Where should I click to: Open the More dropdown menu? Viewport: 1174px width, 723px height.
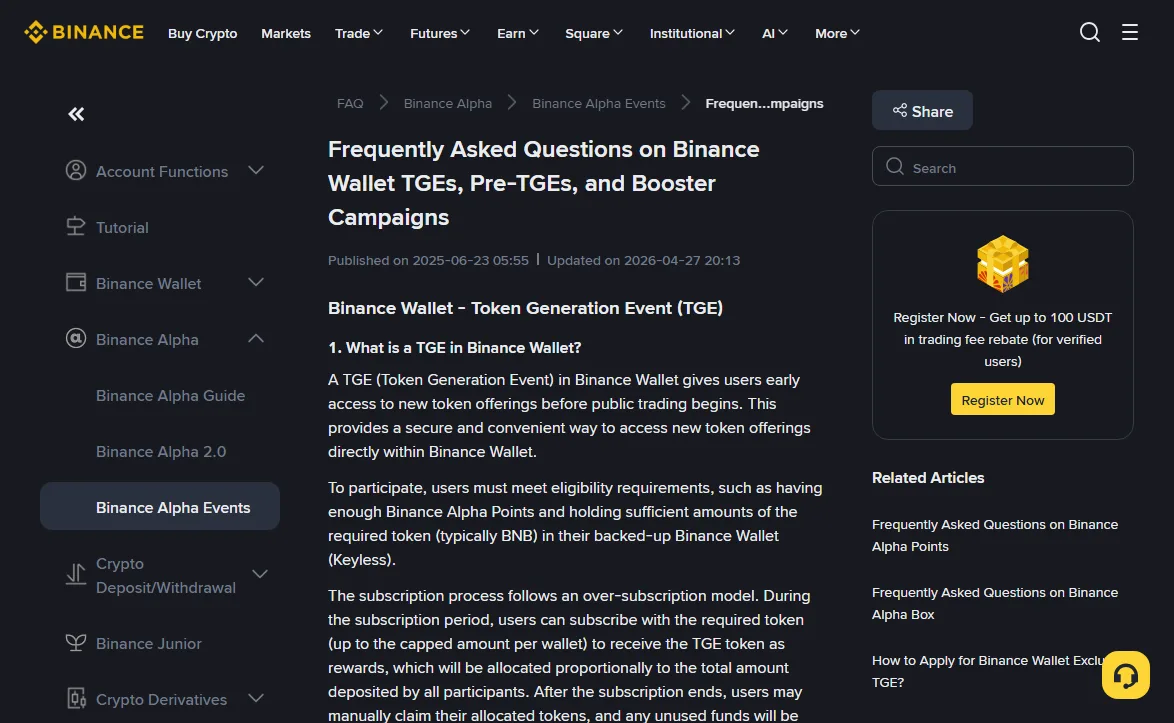(x=837, y=33)
